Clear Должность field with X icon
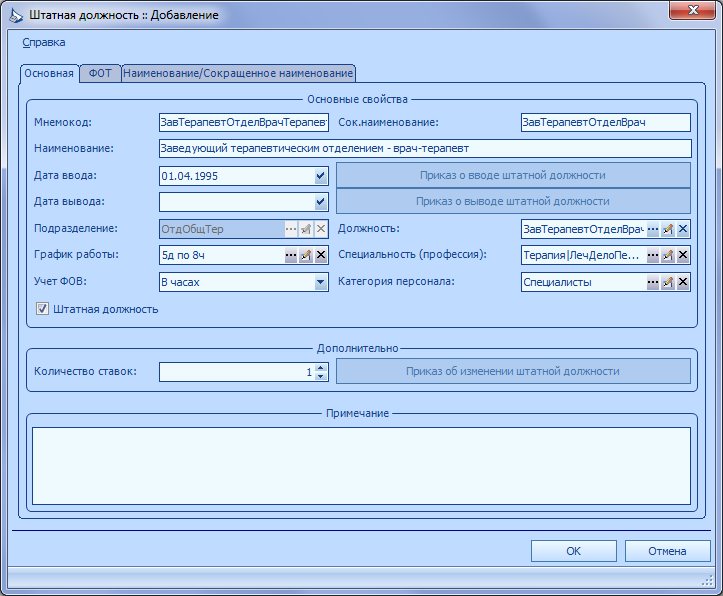The height and width of the screenshot is (596, 723). [683, 229]
